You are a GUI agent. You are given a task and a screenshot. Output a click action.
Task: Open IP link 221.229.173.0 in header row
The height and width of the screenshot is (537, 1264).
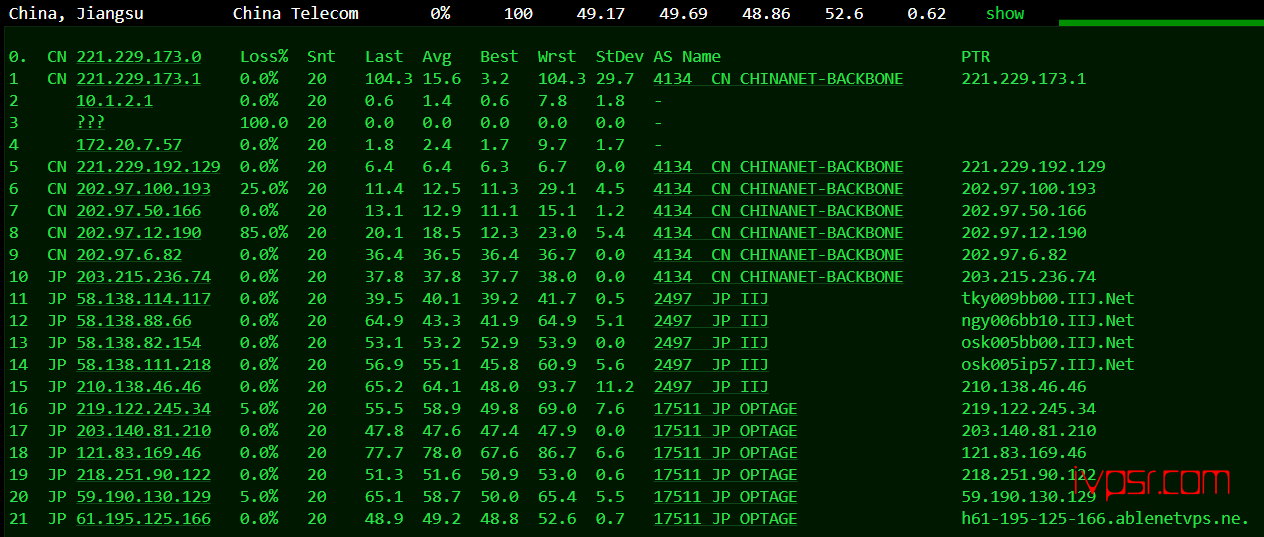tap(139, 56)
